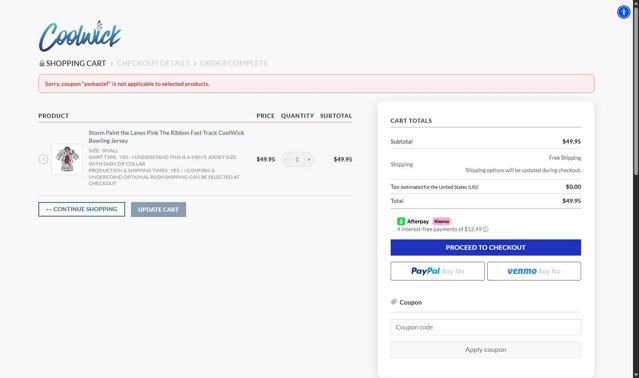The image size is (639, 378).
Task: Open the accessibility widget icon
Action: [623, 12]
